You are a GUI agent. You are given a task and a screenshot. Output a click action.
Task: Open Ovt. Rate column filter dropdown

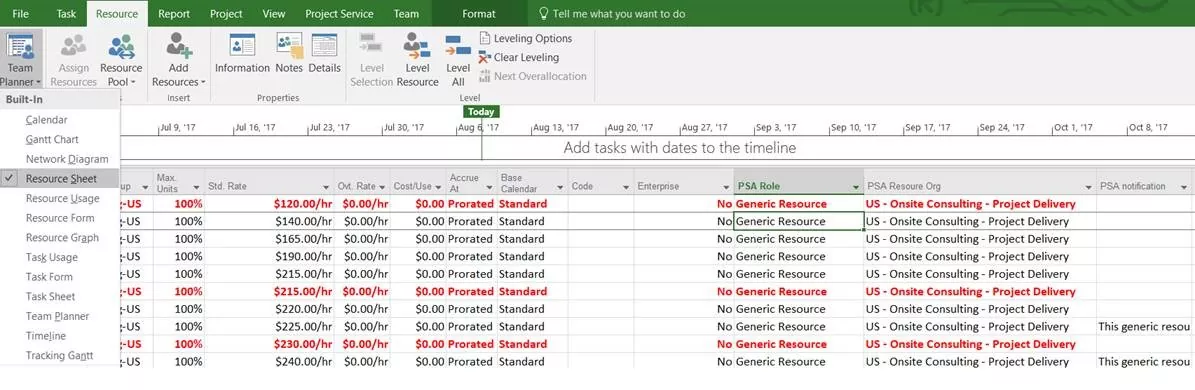coord(383,187)
